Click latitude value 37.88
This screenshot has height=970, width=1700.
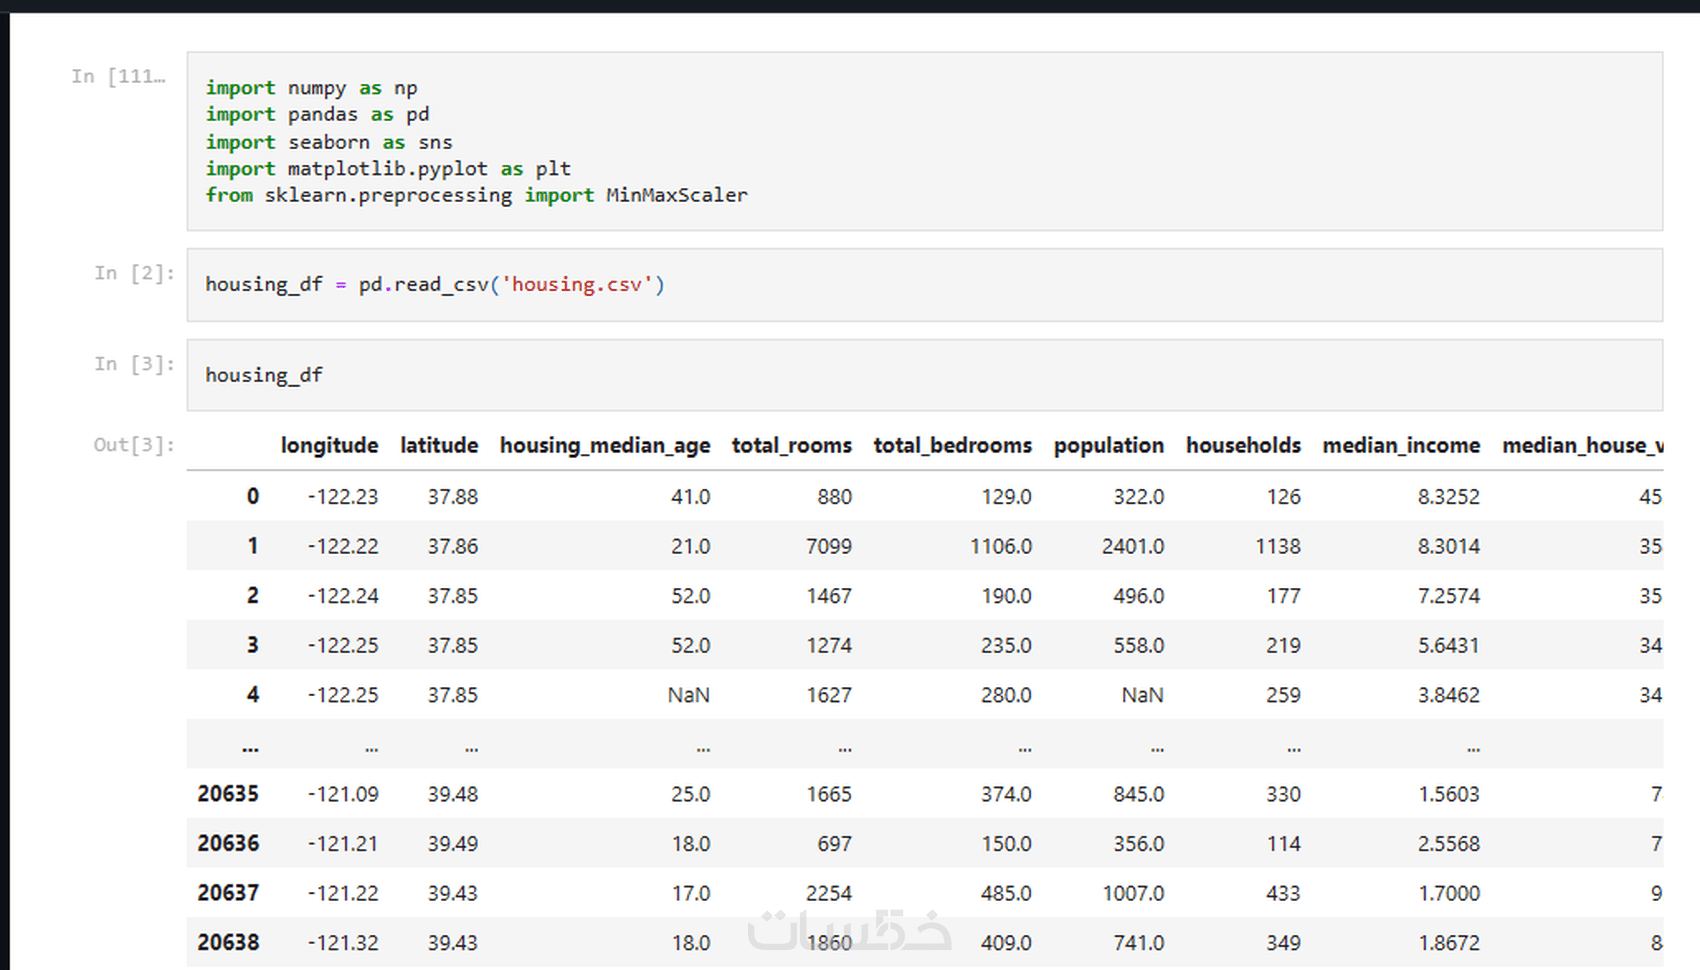453,496
